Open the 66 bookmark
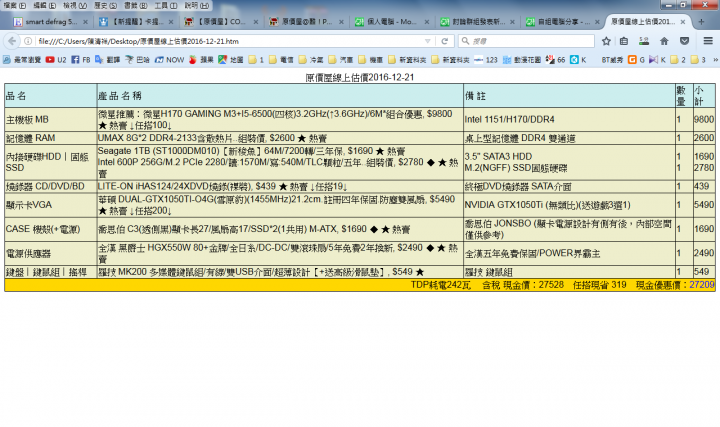The height and width of the screenshot is (427, 720). click(x=555, y=60)
